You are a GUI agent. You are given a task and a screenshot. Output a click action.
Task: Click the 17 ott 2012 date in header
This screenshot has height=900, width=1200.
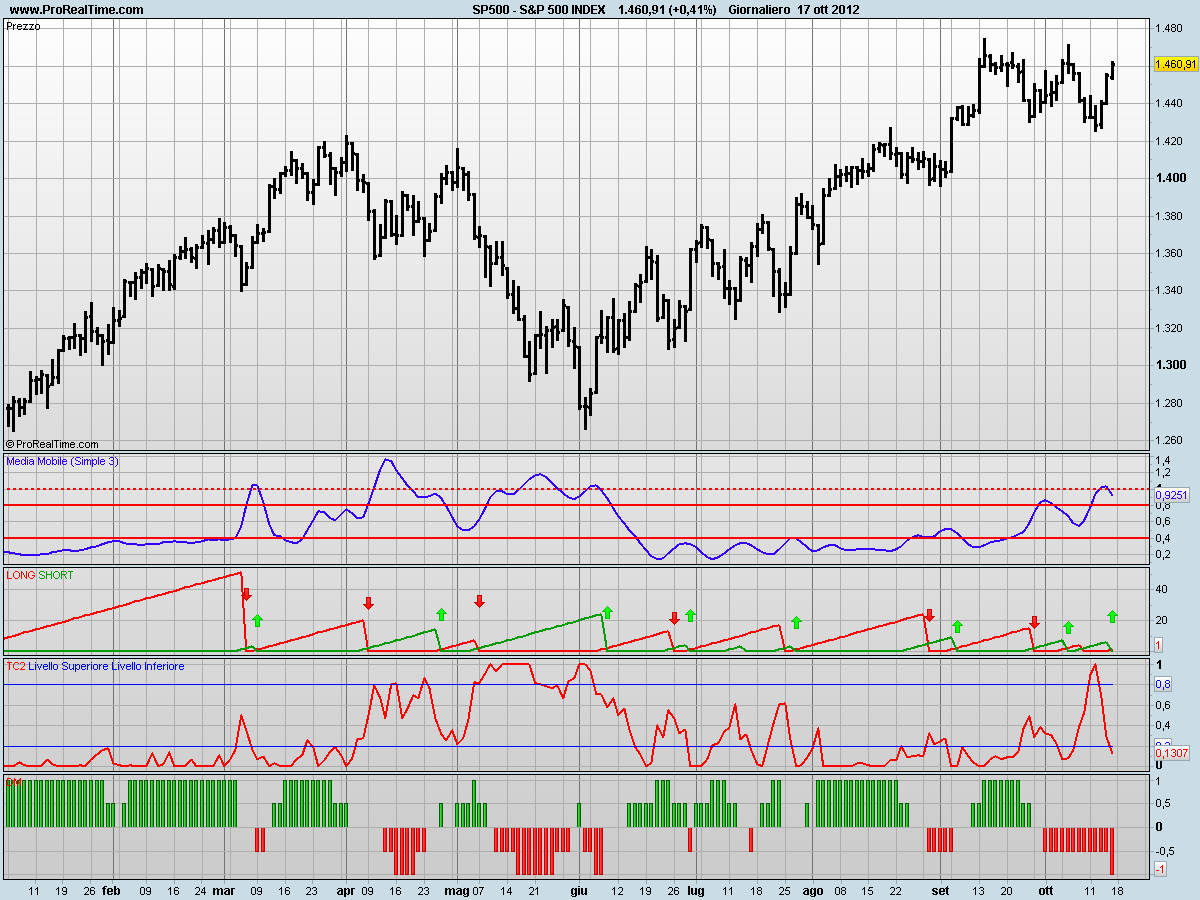pos(828,9)
